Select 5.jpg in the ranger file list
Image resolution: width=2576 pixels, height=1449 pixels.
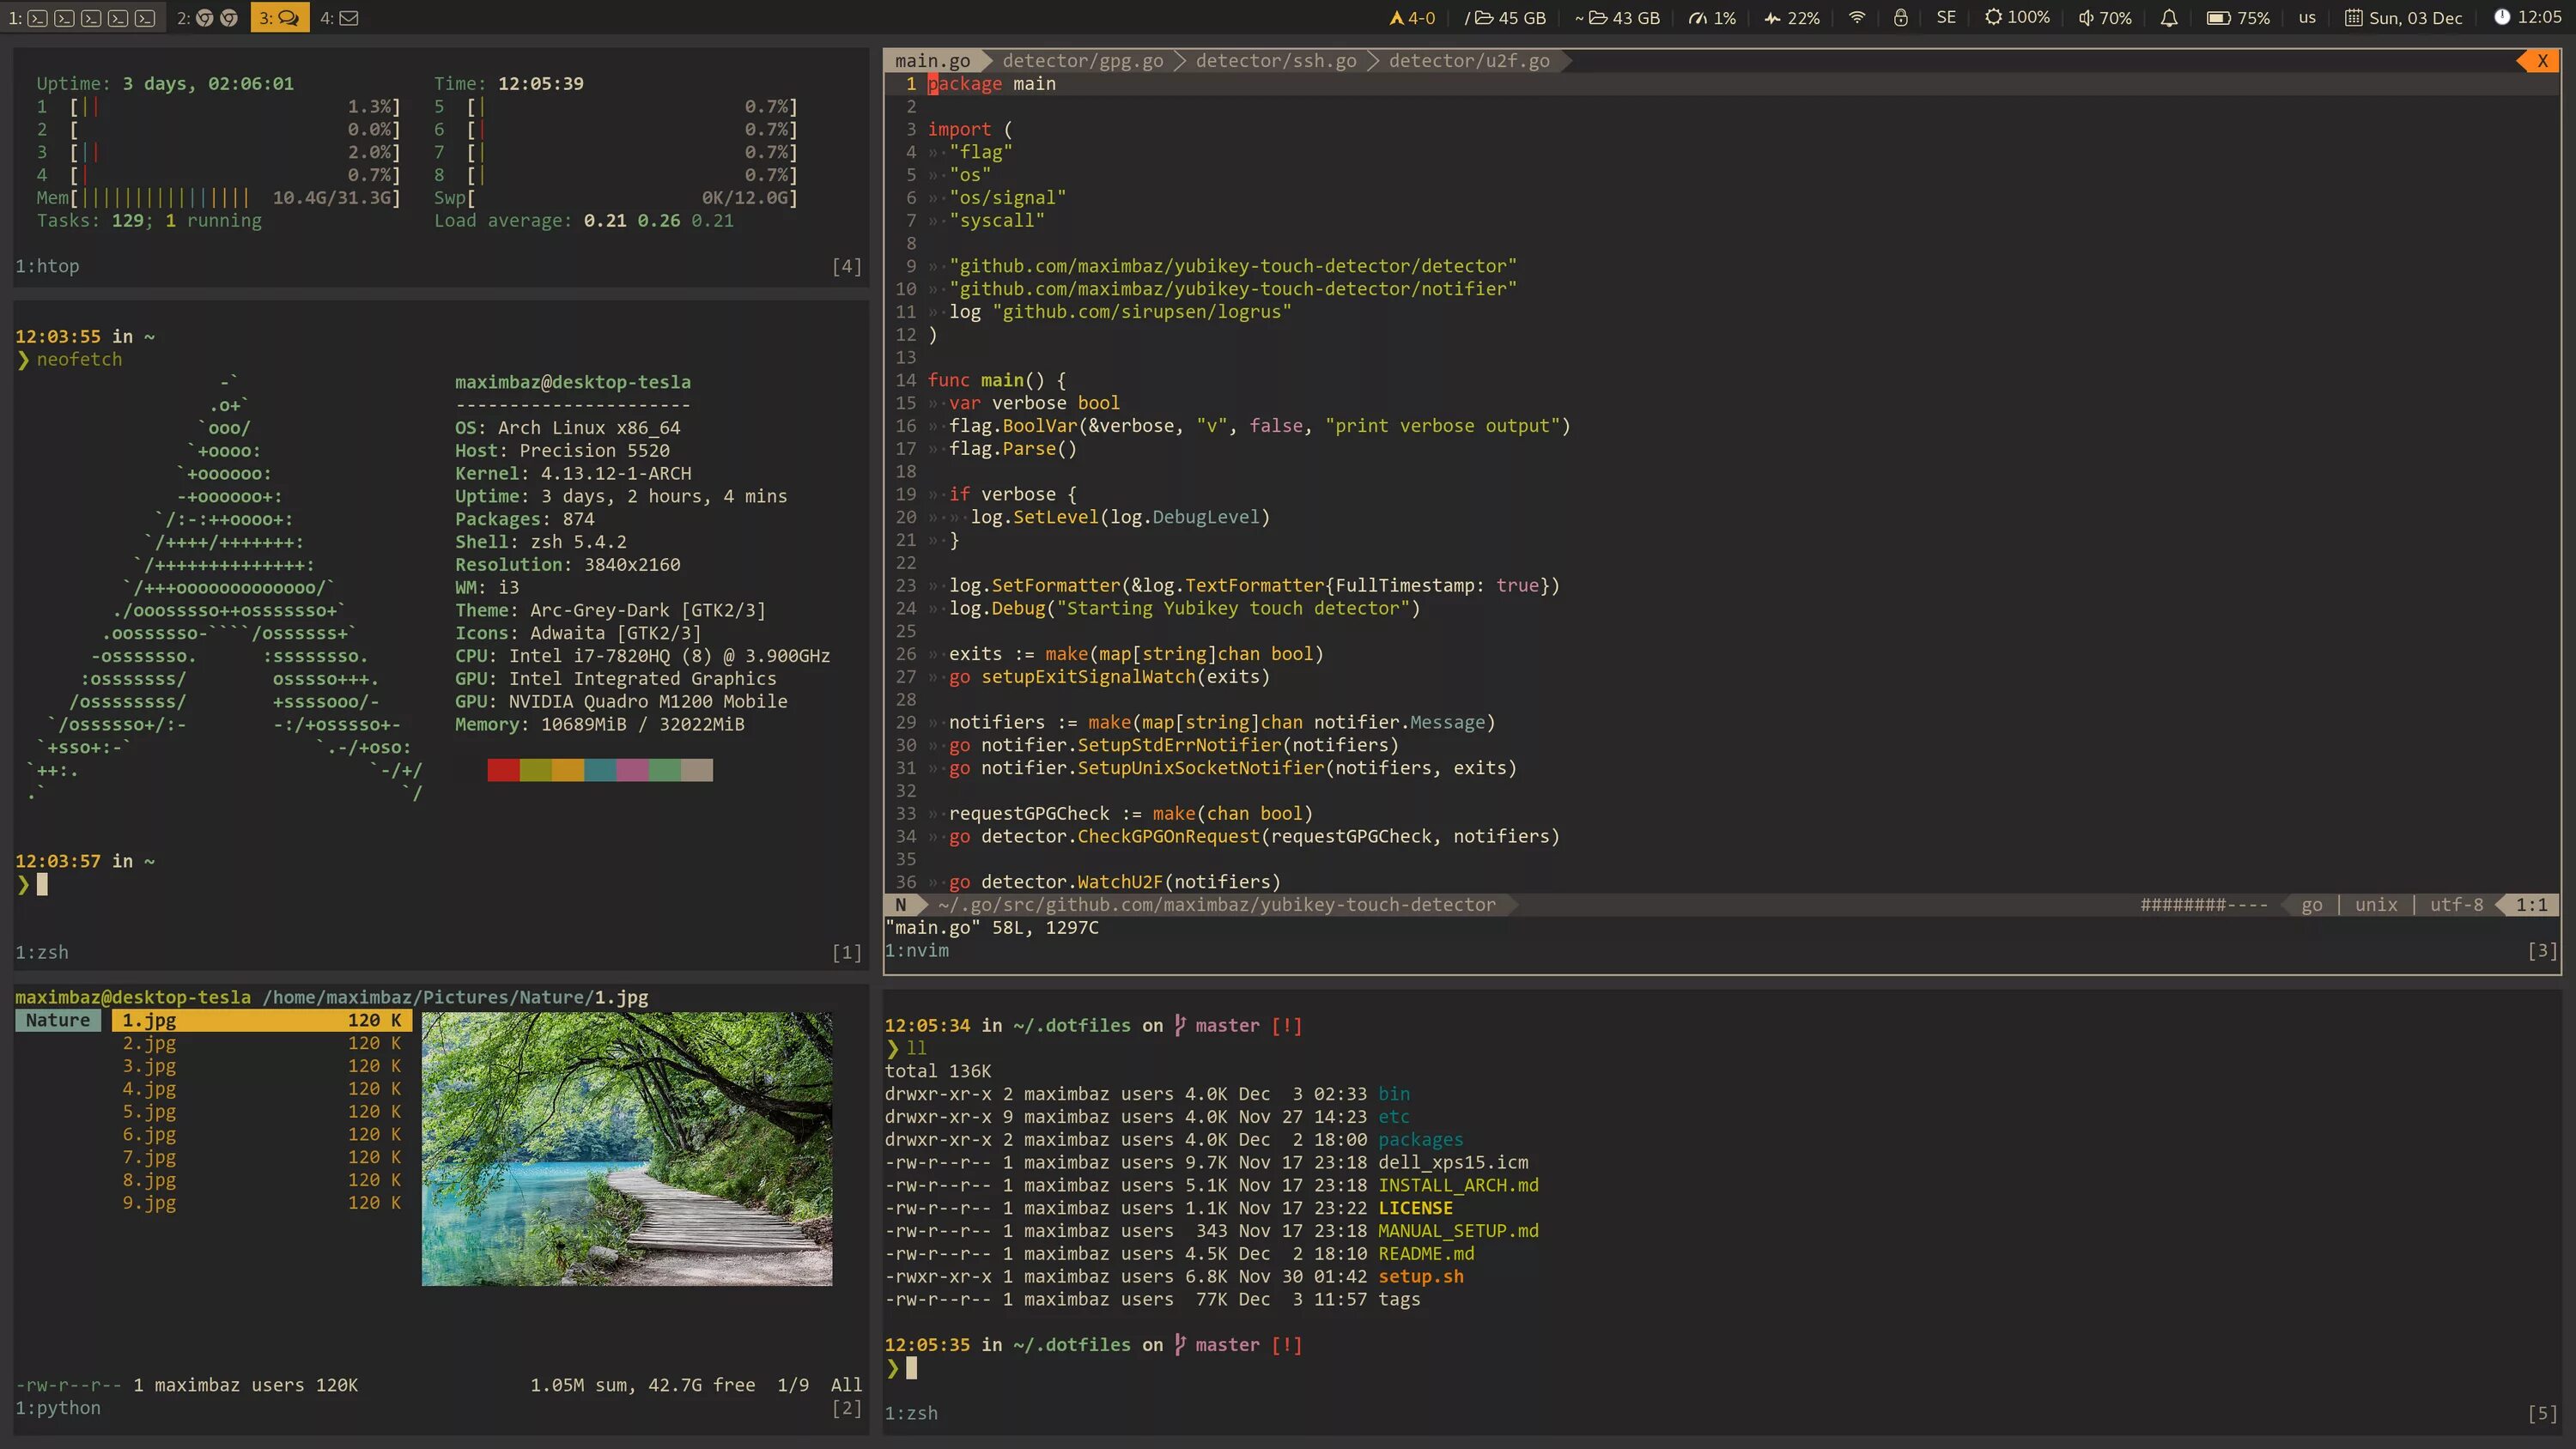click(x=262, y=1111)
